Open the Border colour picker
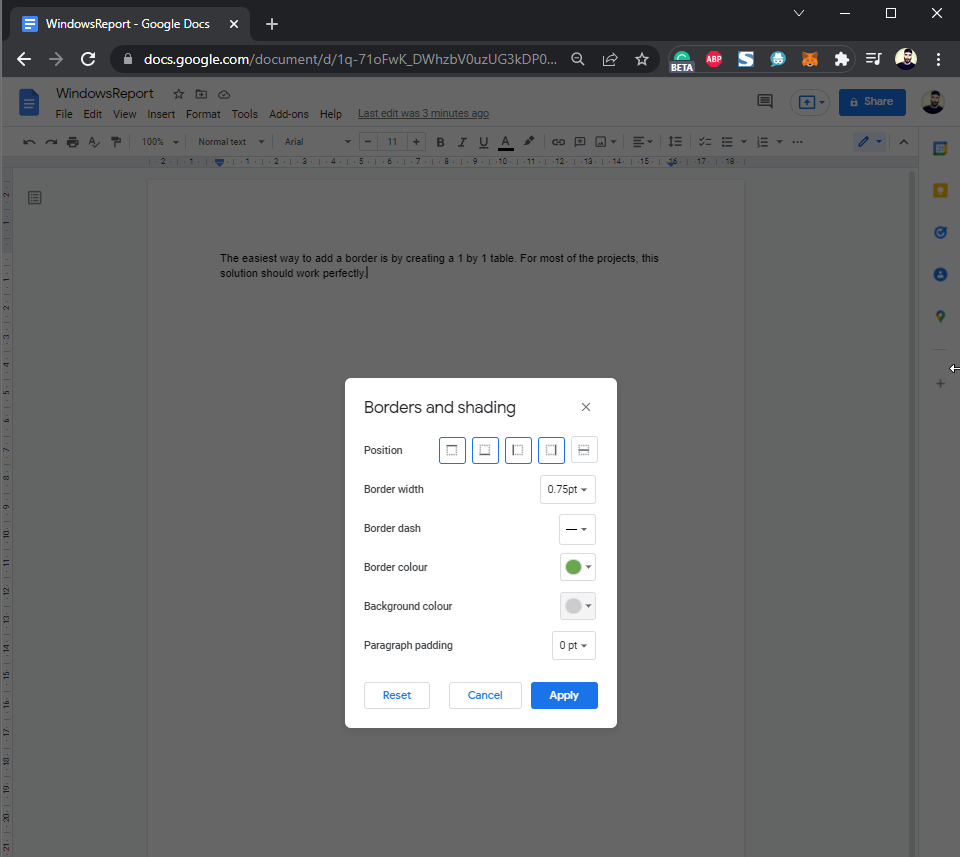Screen dimensions: 960x857 coord(577,567)
